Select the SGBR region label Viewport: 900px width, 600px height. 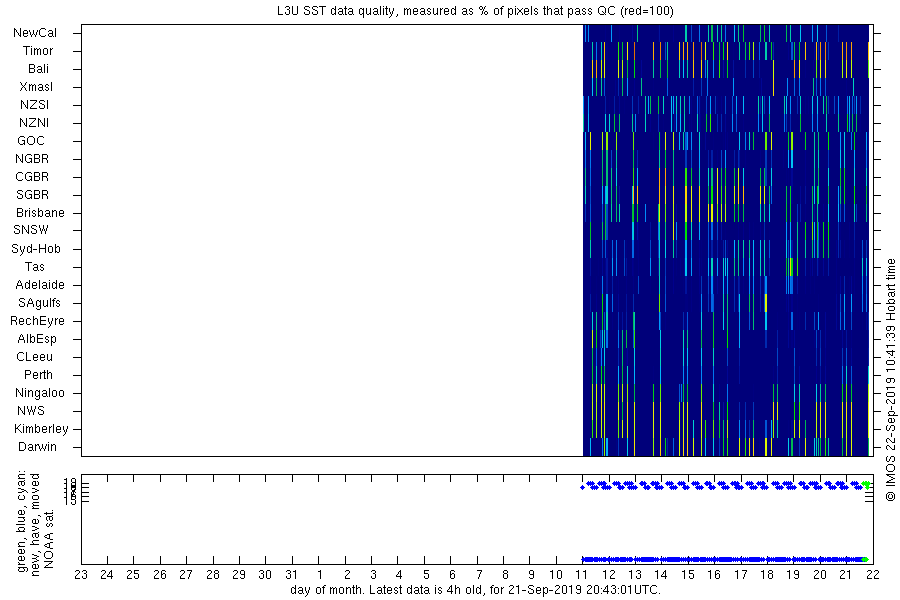[33, 195]
